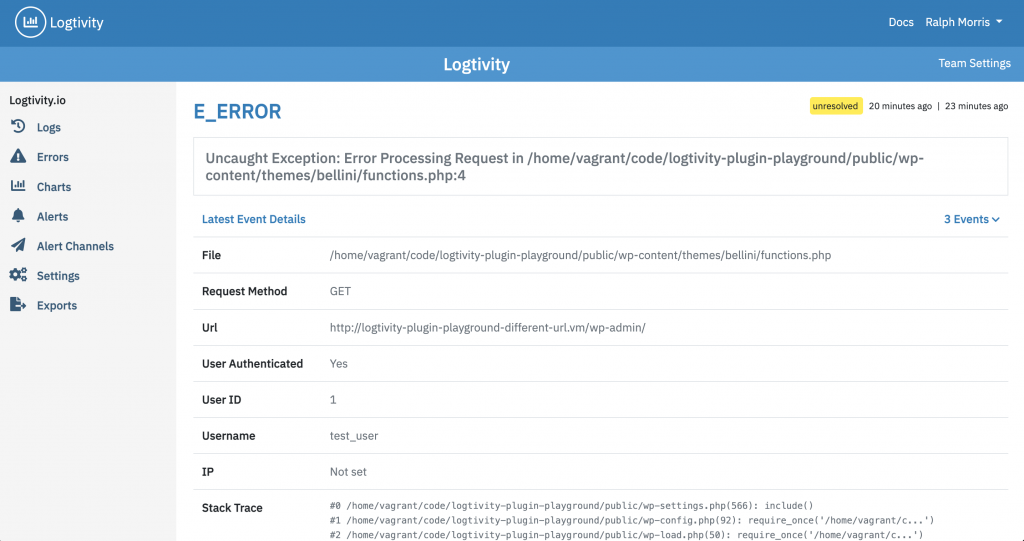Image resolution: width=1024 pixels, height=541 pixels.
Task: Click the 'User Authenticated' row label
Action: pyautogui.click(x=252, y=364)
